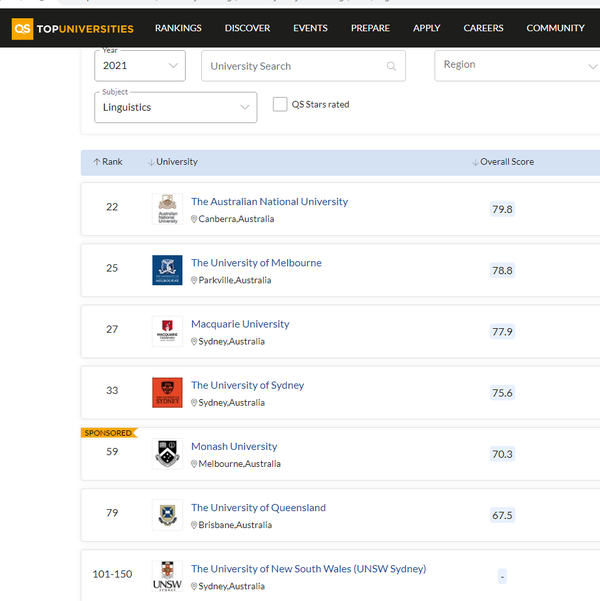Click the location pin beside Parkville, Australia
Viewport: 600px width, 601px height.
click(194, 280)
